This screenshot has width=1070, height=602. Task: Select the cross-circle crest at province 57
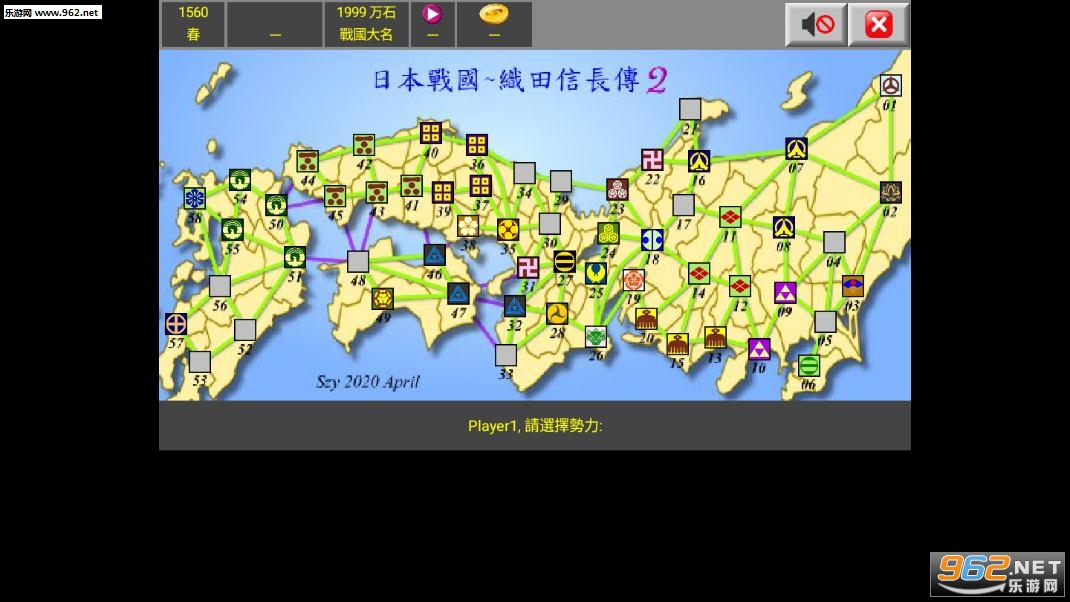click(x=176, y=324)
